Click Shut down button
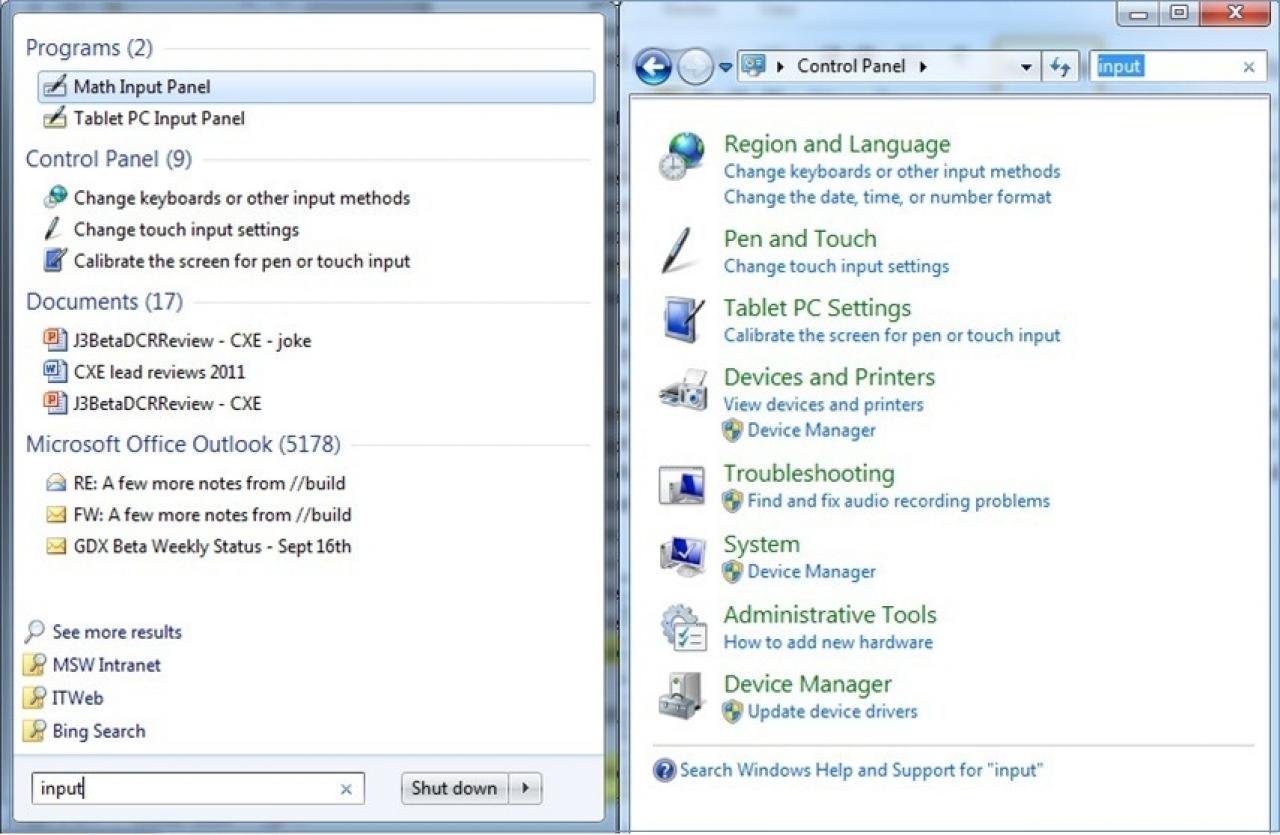The width and height of the screenshot is (1280, 835). click(x=455, y=788)
